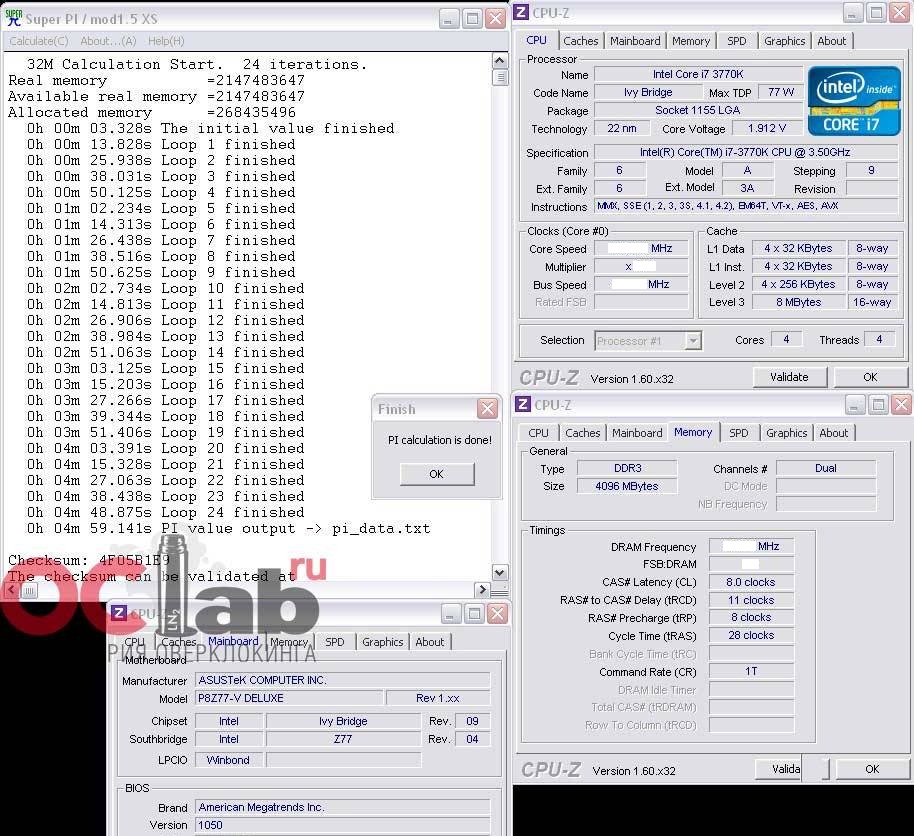Open the Calculate(C) menu in Super PI
Screen dimensions: 914x836
tap(38, 41)
